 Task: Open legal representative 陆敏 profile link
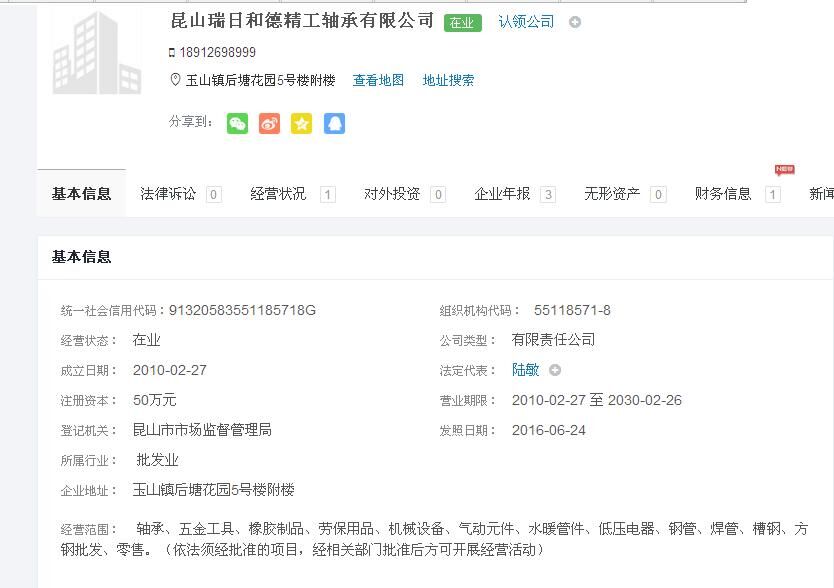[525, 370]
